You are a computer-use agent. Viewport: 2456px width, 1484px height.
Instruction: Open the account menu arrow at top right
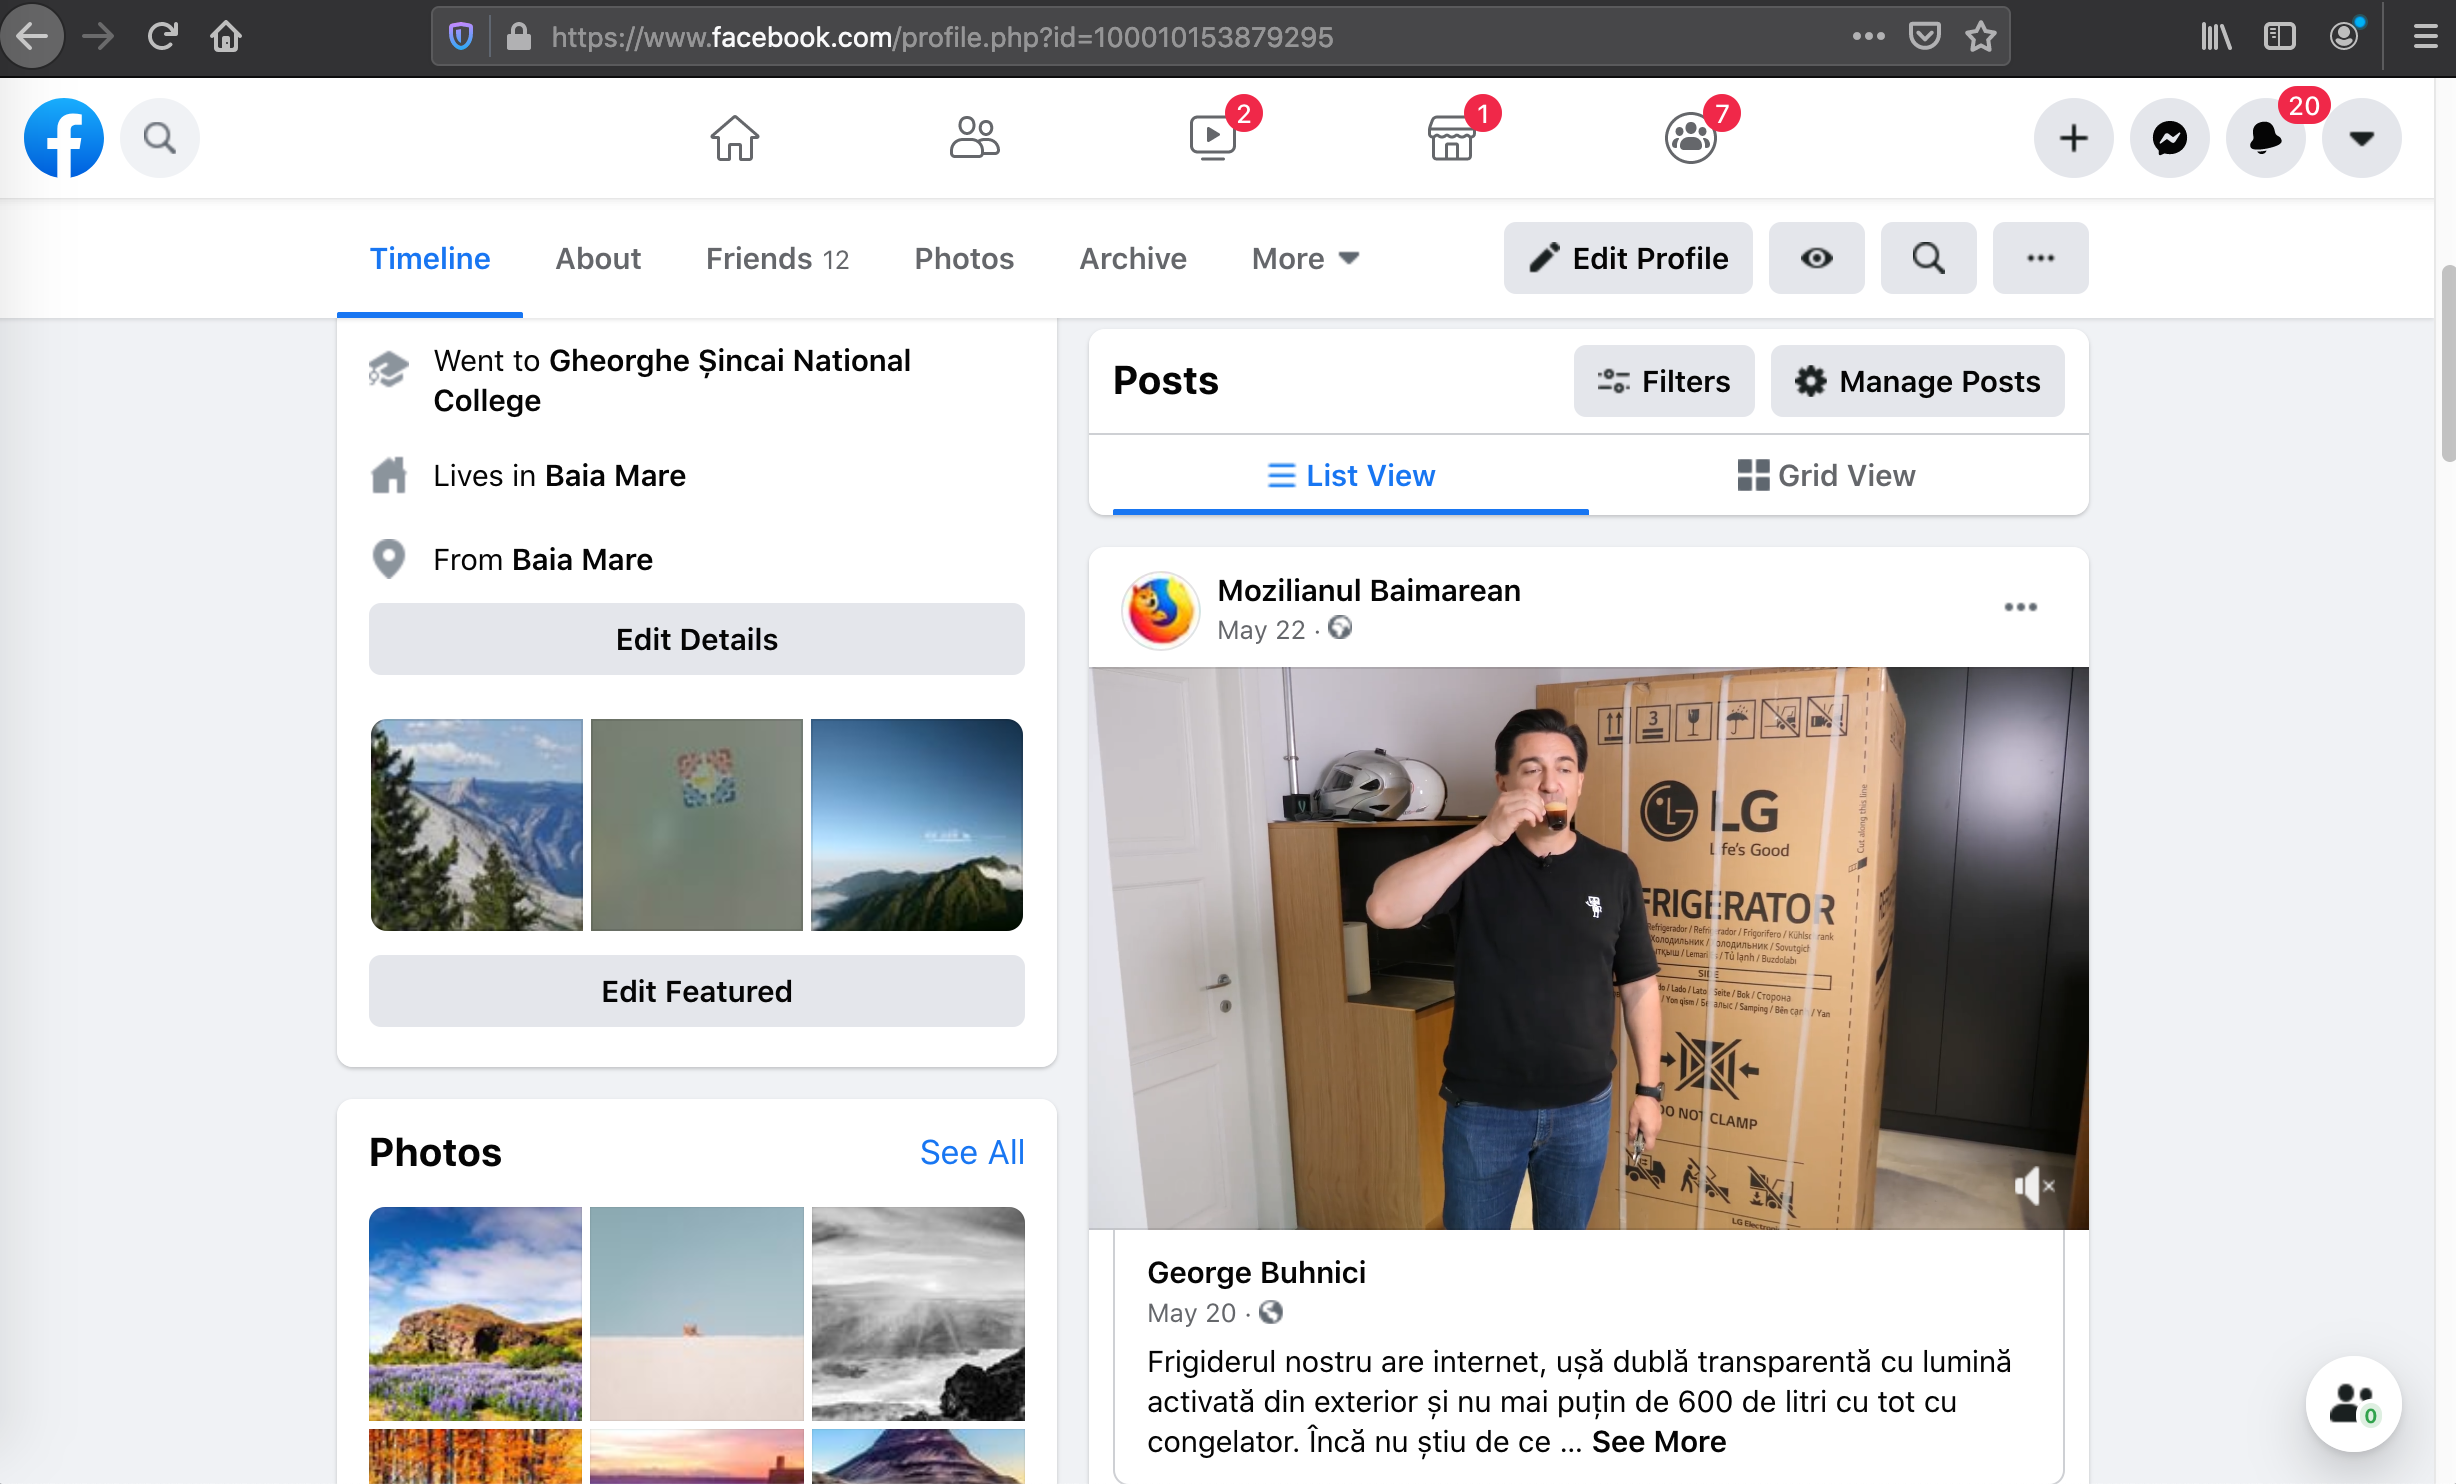[2361, 138]
